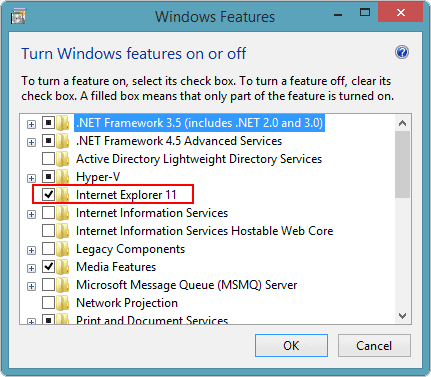Click the Windows Features title bar icon
This screenshot has height=377, width=431.
coord(18,16)
